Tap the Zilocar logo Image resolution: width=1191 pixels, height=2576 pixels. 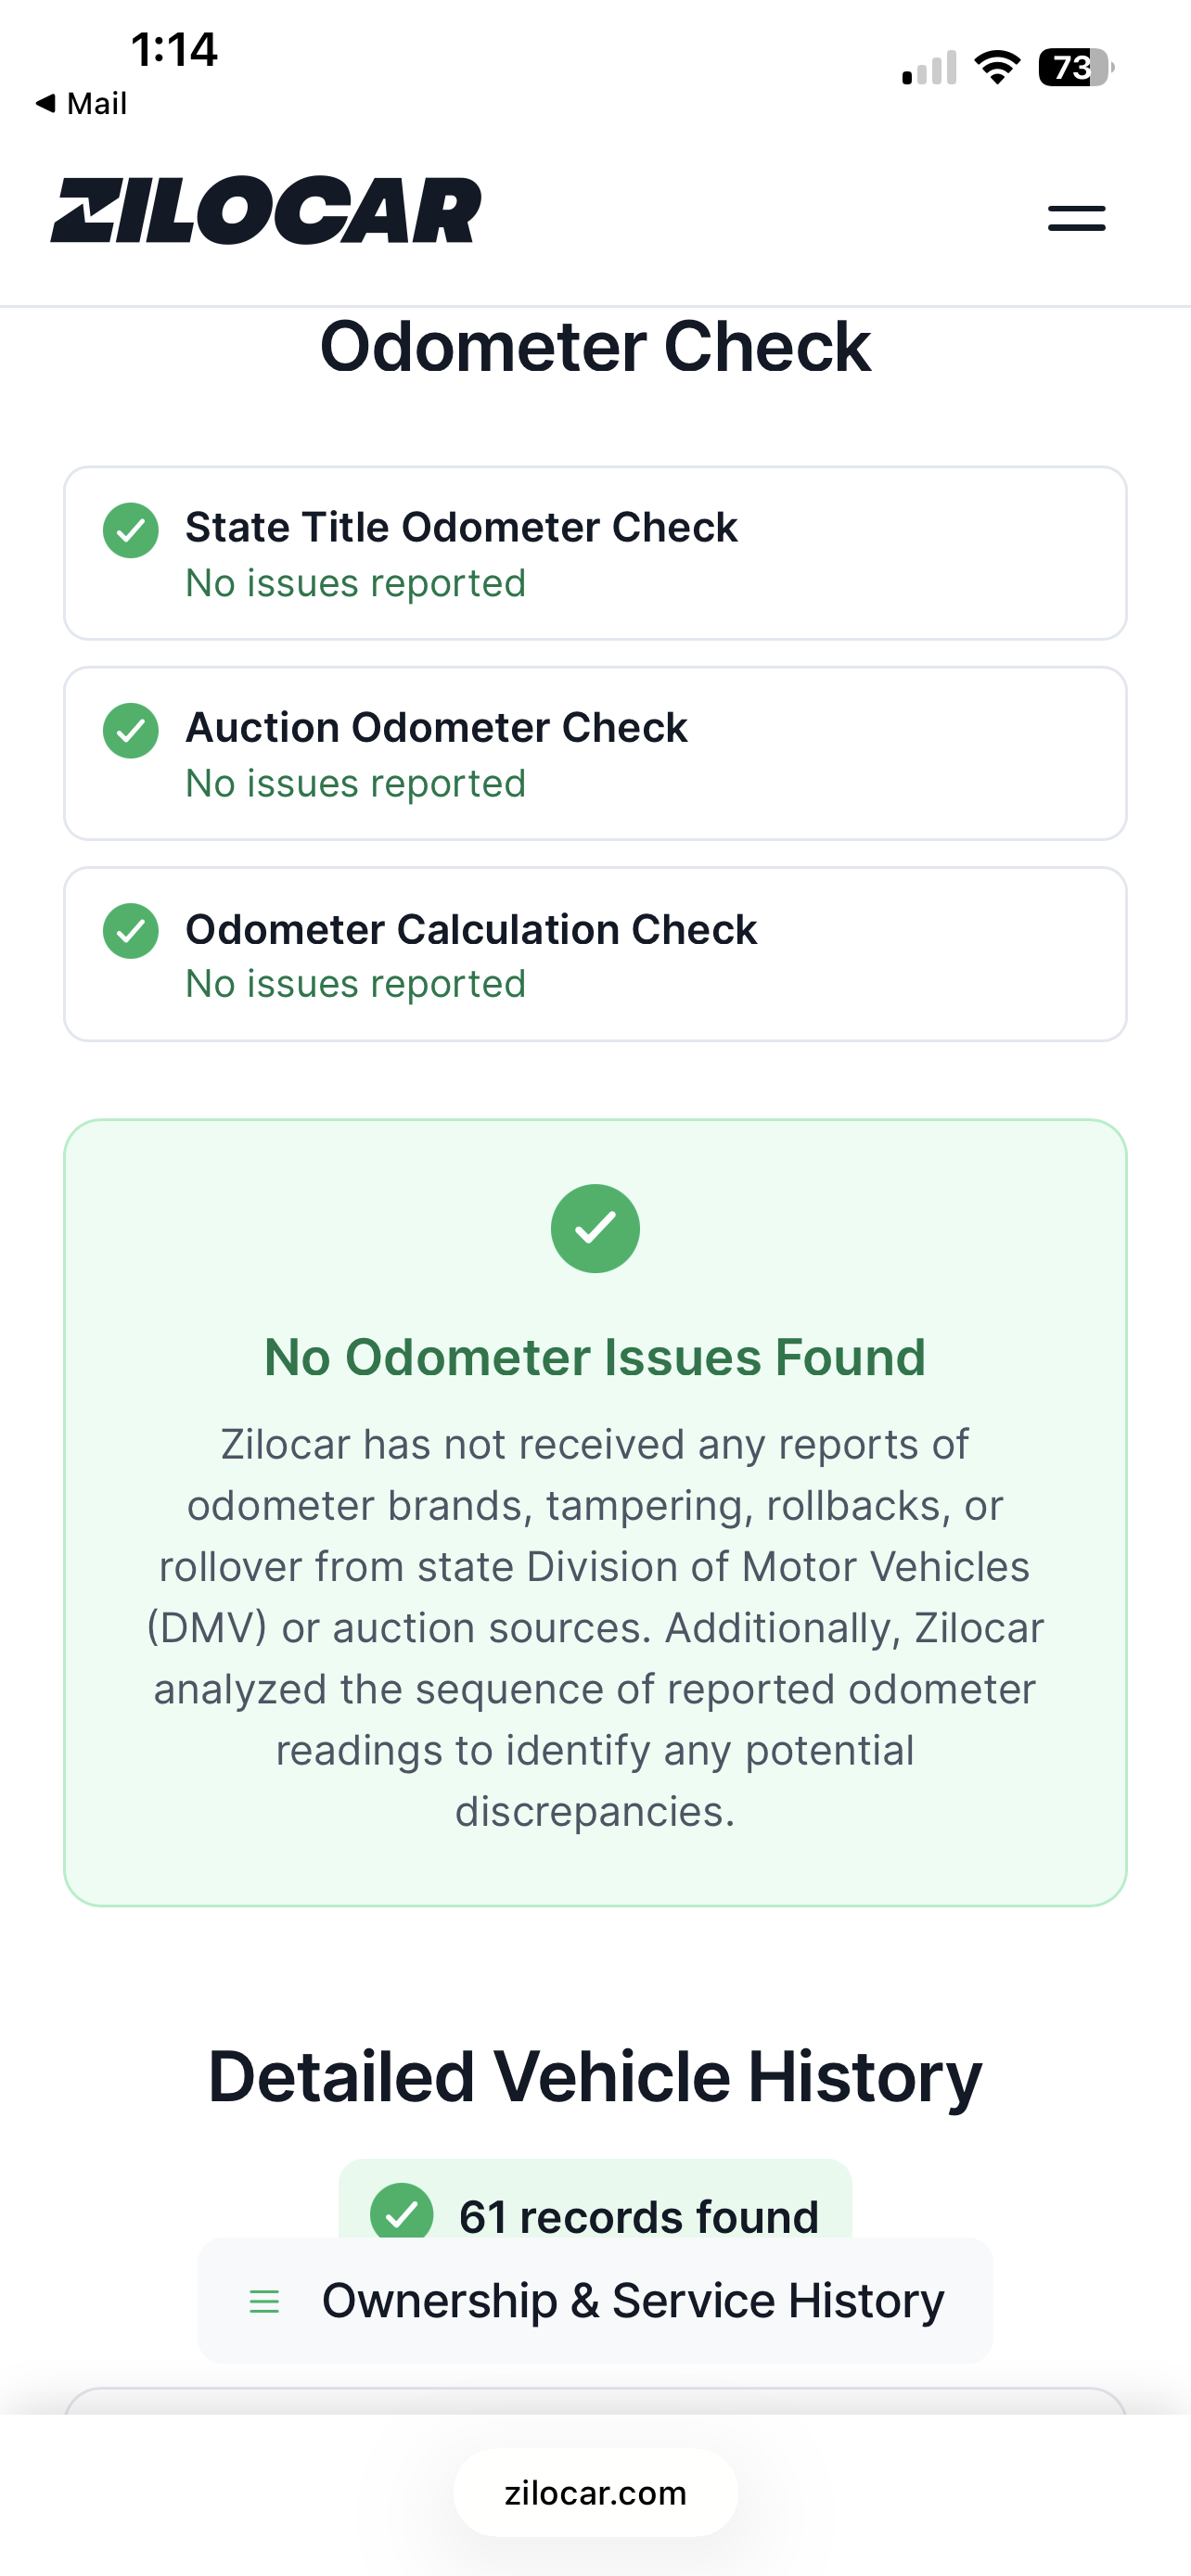[x=266, y=211]
